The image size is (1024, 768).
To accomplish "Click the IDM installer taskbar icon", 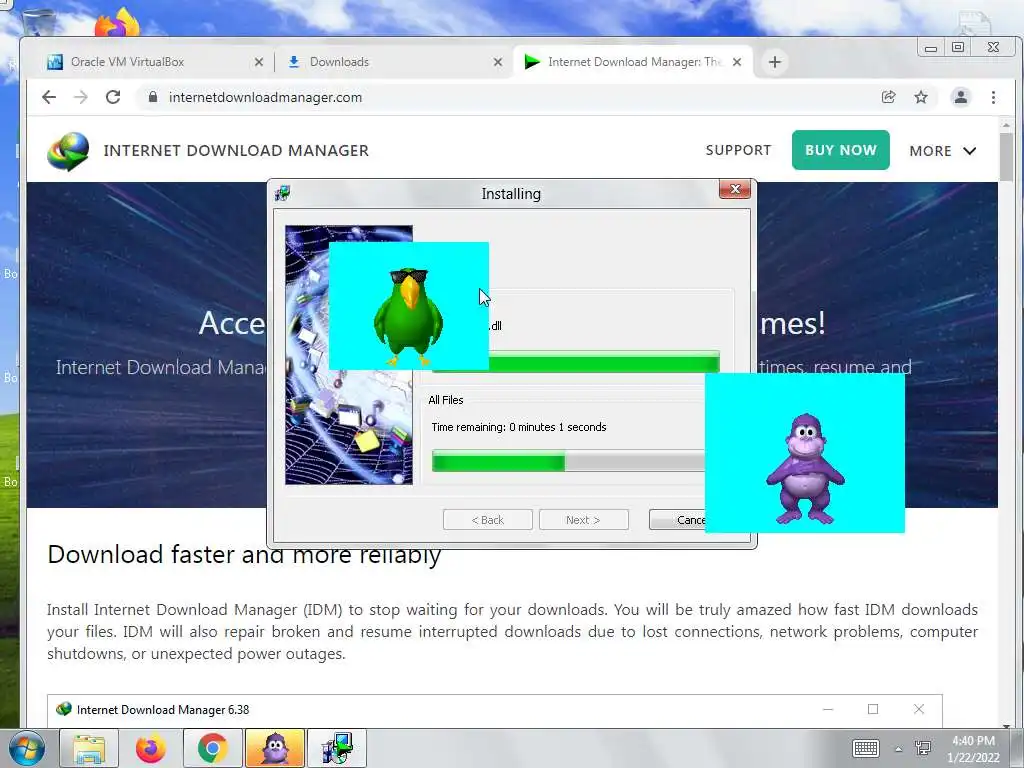I will tap(337, 748).
